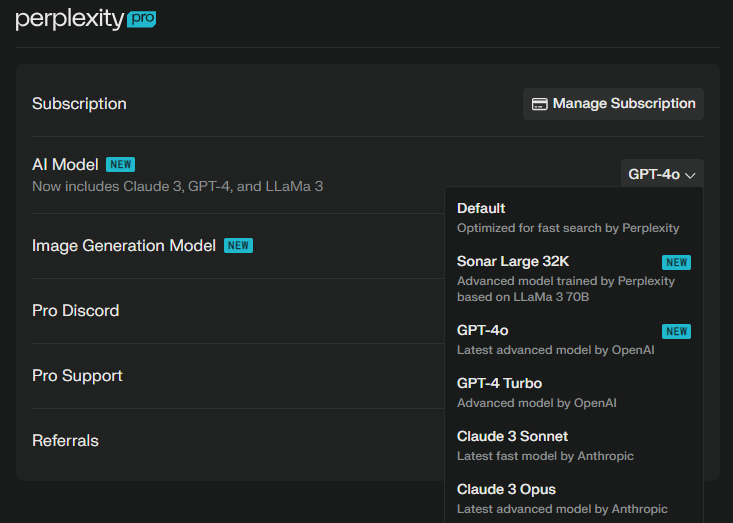The image size is (733, 523).
Task: Click the NEW badge on Sonar Large 32K
Action: 676,262
